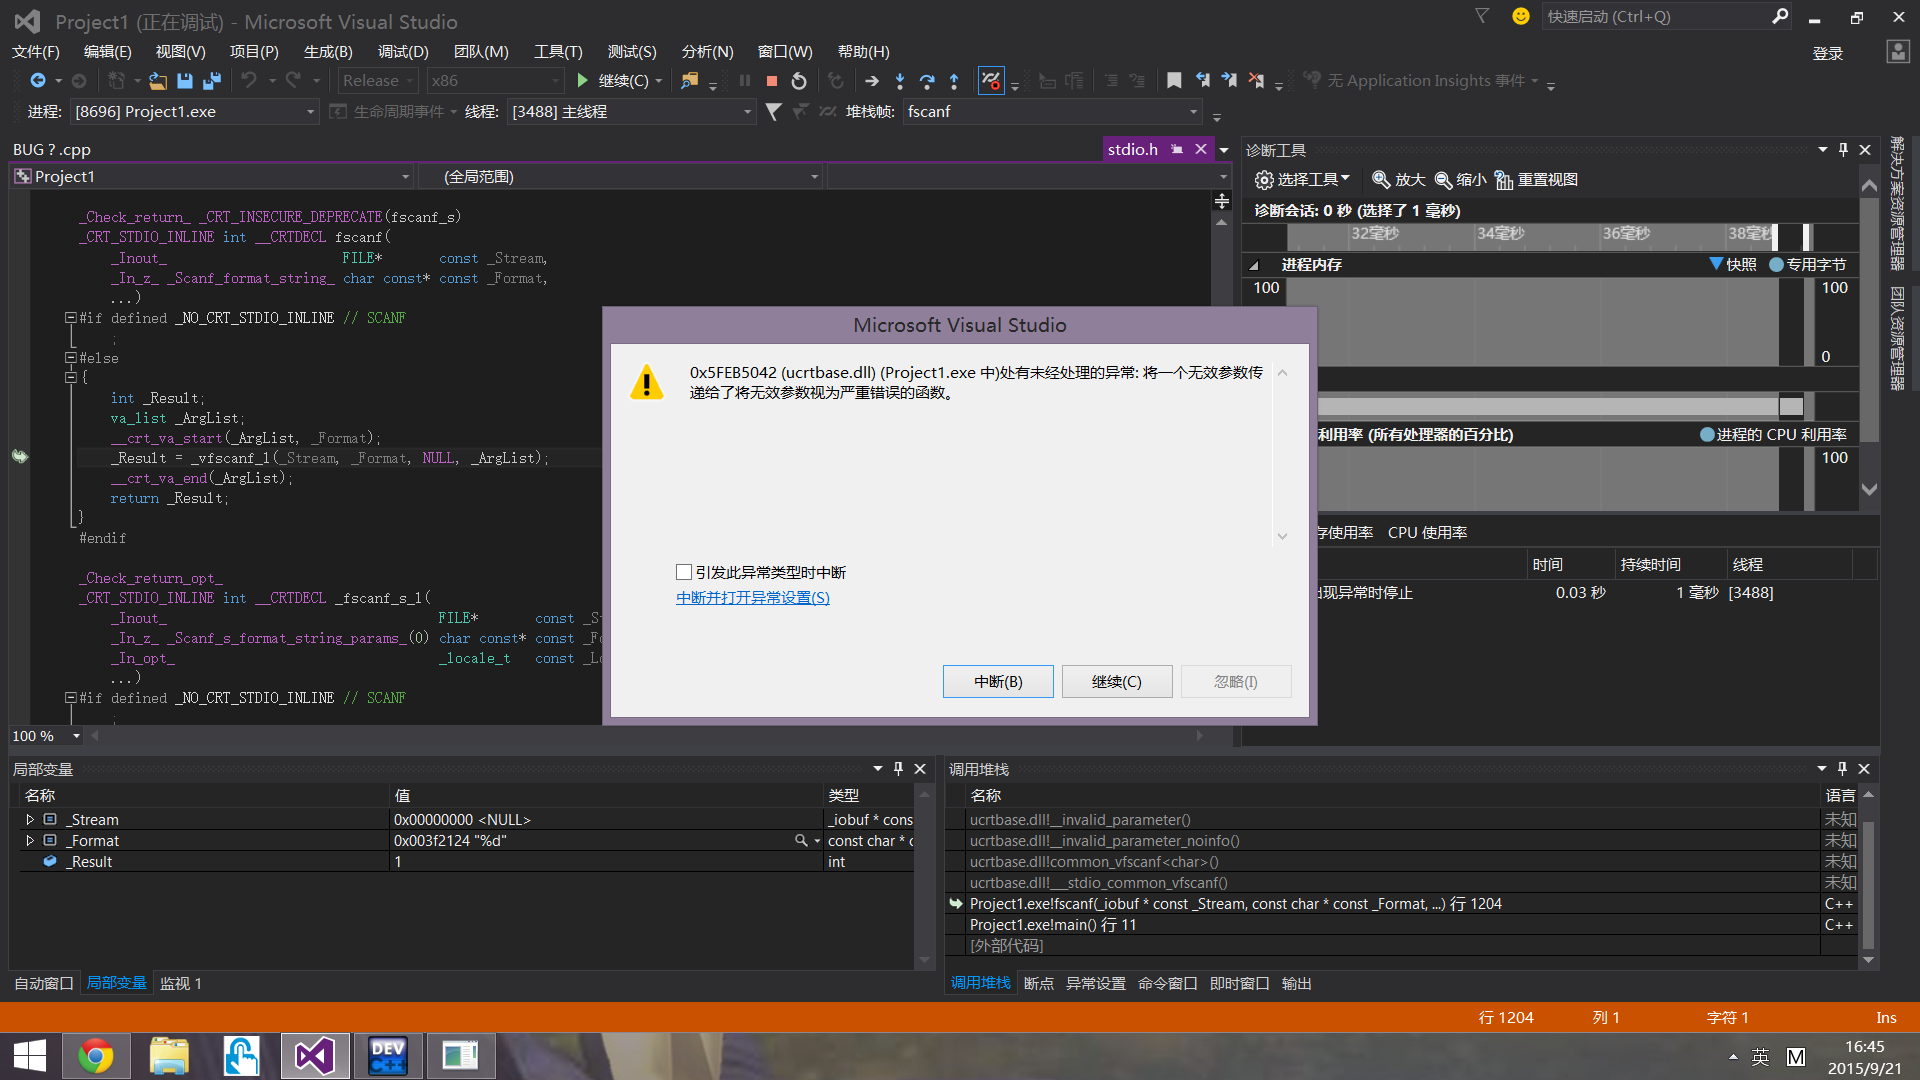This screenshot has width=1920, height=1080.
Task: Open the process dropdown [8696] Project1.exe
Action: (x=194, y=112)
